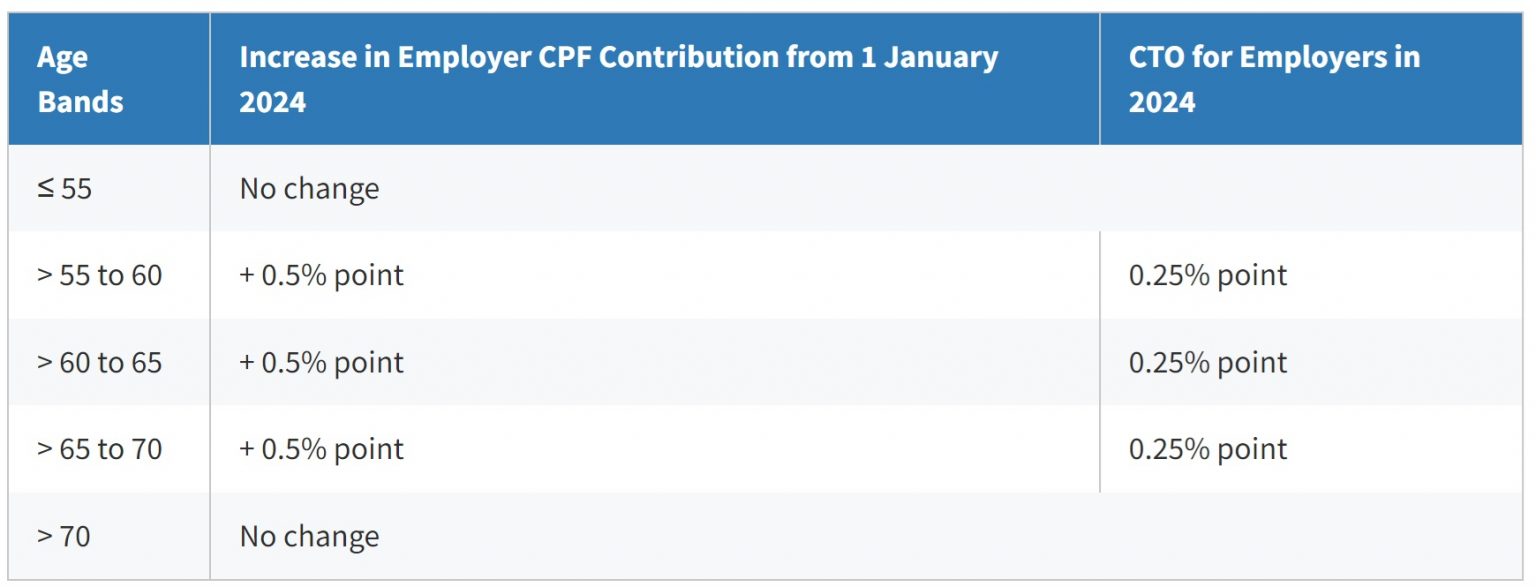Click + 0.5% point for > 65 to 70

pos(321,449)
